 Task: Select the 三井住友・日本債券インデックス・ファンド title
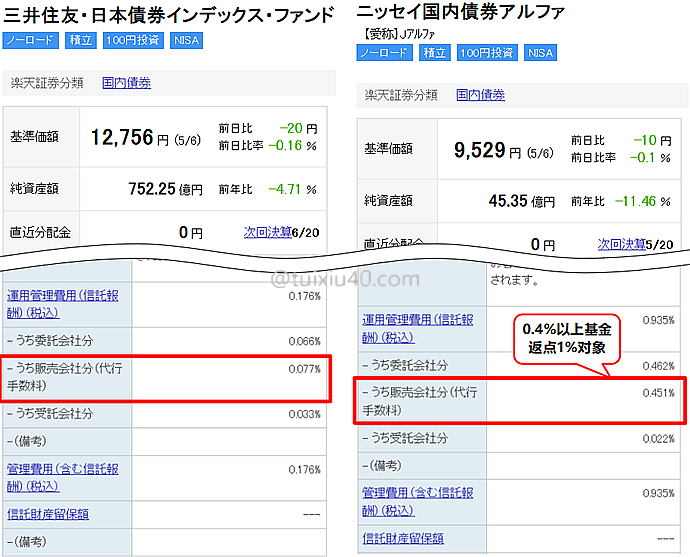[x=169, y=15]
